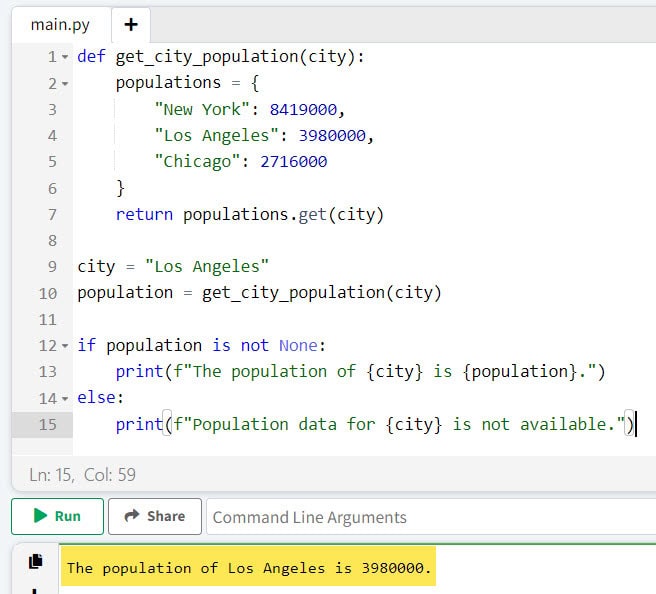Click line number 15 in the gutter
This screenshot has height=594, width=656.
tap(48, 425)
